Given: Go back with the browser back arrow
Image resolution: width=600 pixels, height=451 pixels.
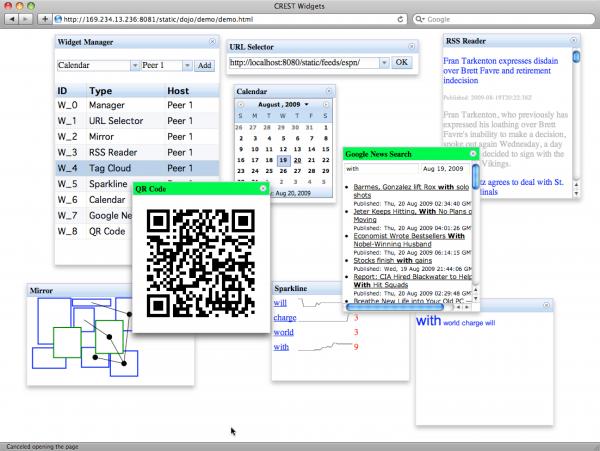Looking at the screenshot, I should 11,19.
